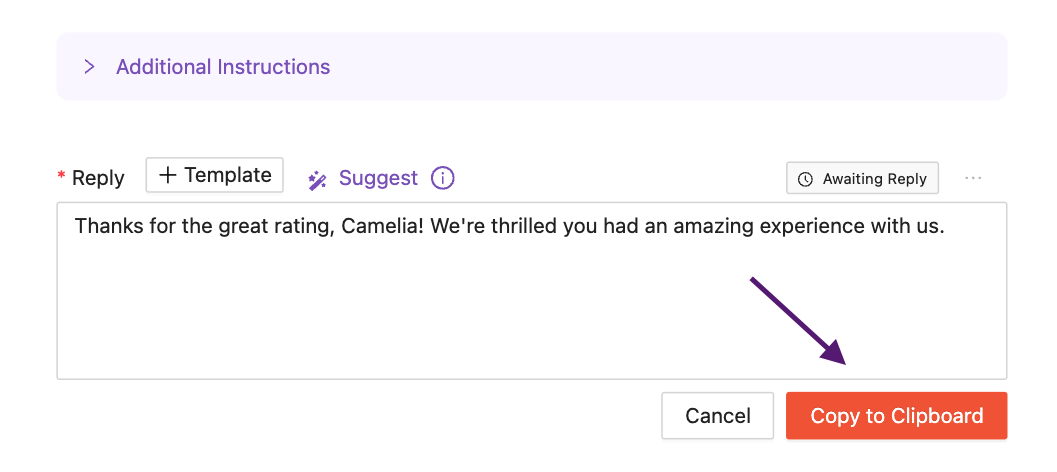The image size is (1057, 472).
Task: Click the plus icon on Template button
Action: (168, 175)
